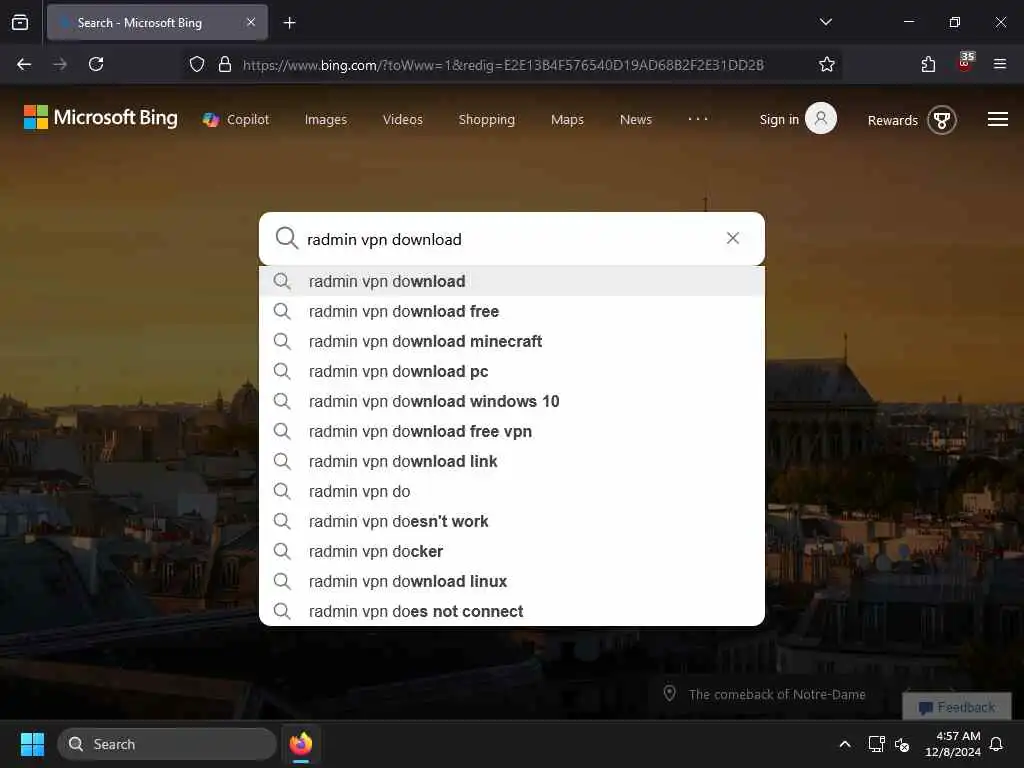
Task: Select the "radmin vpn do" suggestion
Action: (x=511, y=492)
